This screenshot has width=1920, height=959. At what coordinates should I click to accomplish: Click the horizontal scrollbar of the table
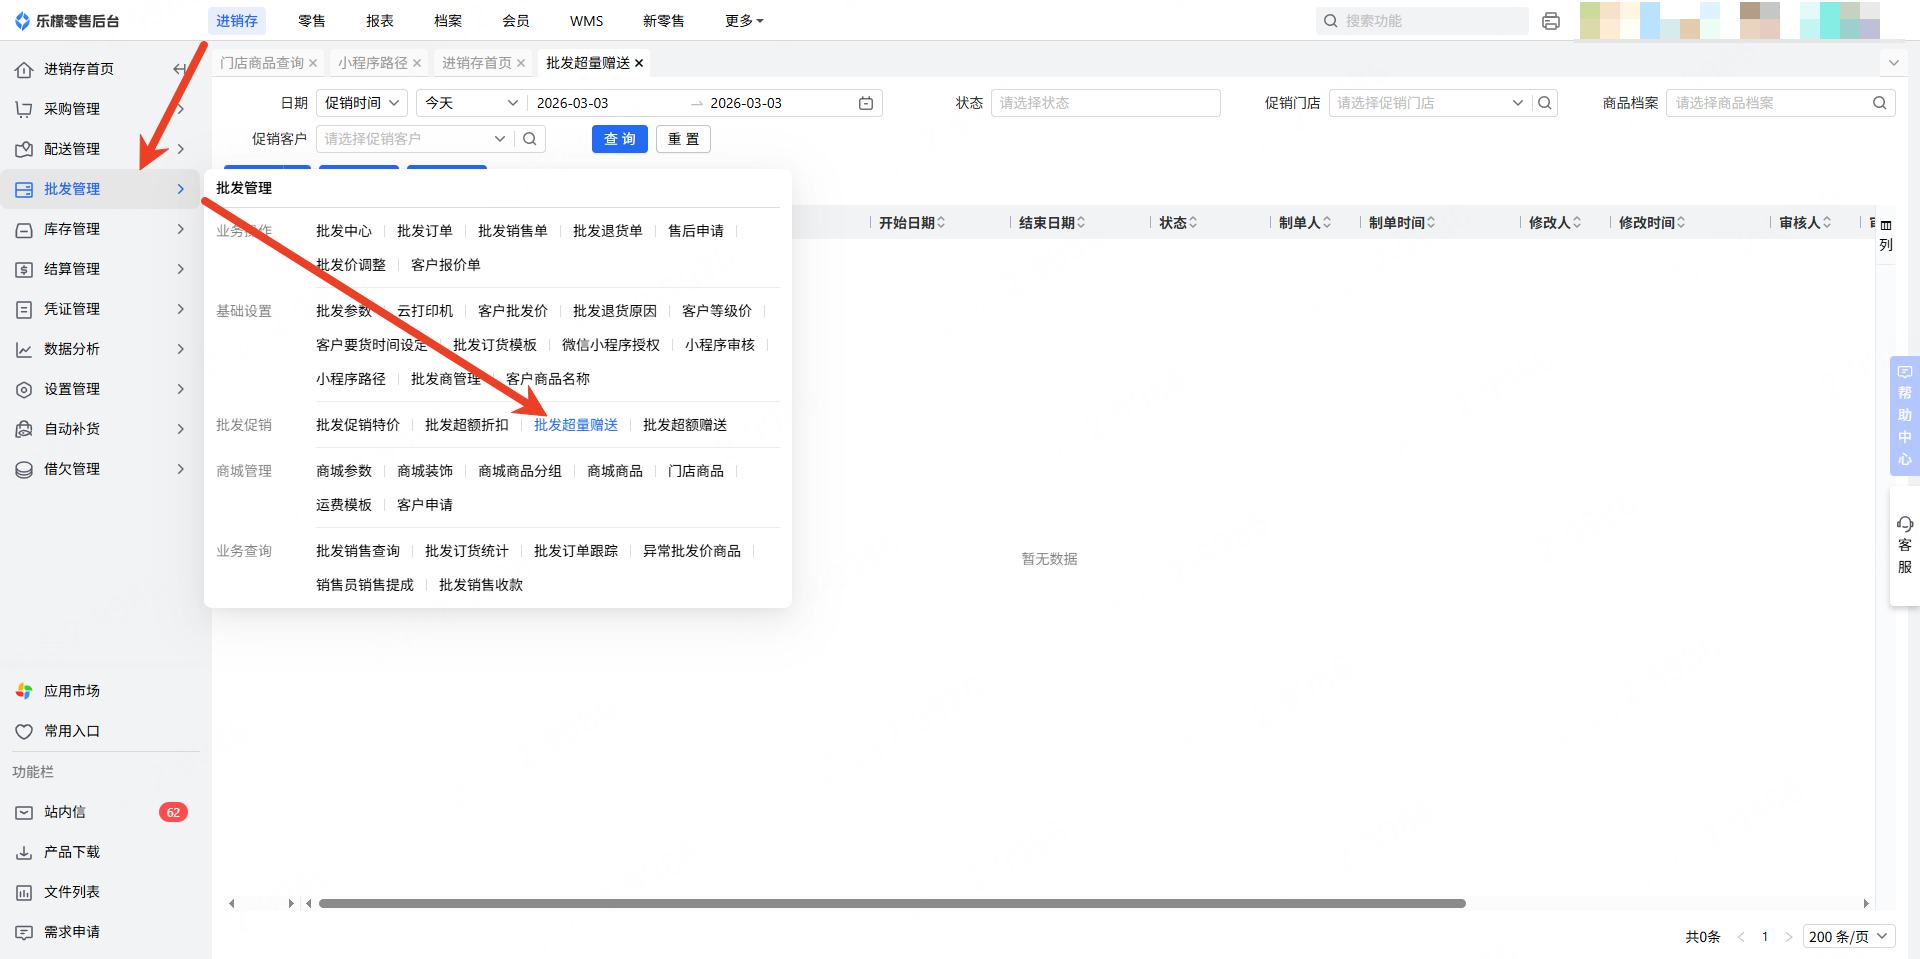pyautogui.click(x=892, y=903)
